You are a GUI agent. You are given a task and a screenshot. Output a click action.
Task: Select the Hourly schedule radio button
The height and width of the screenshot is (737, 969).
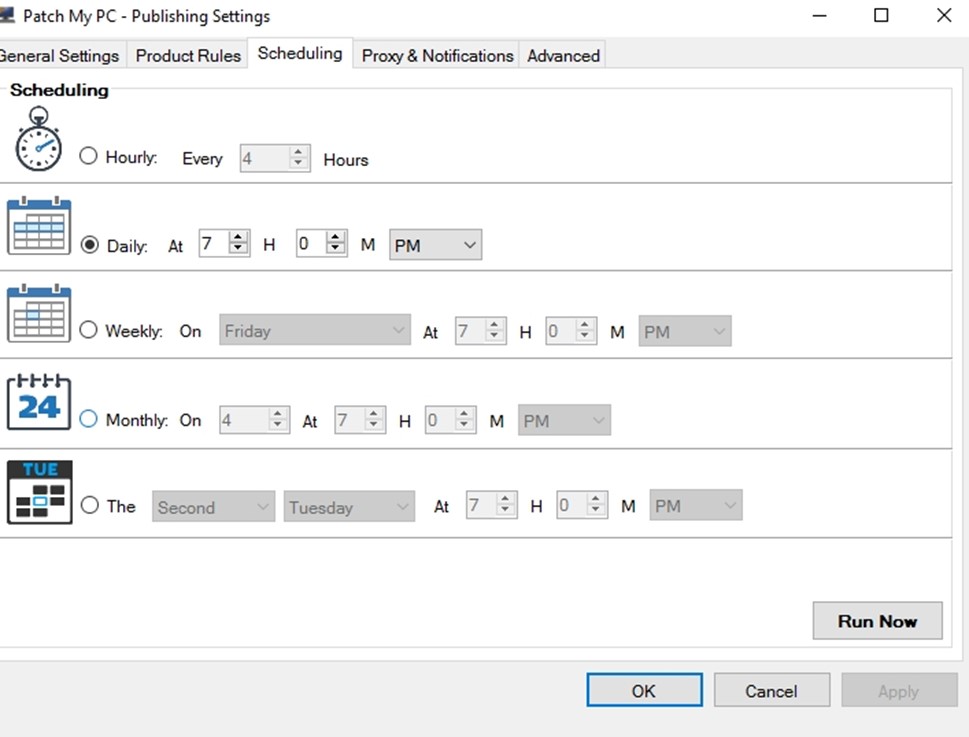[x=88, y=156]
